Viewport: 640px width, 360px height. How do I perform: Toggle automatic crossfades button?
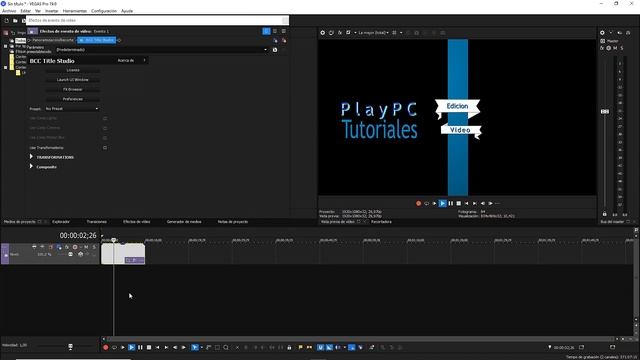[329, 347]
